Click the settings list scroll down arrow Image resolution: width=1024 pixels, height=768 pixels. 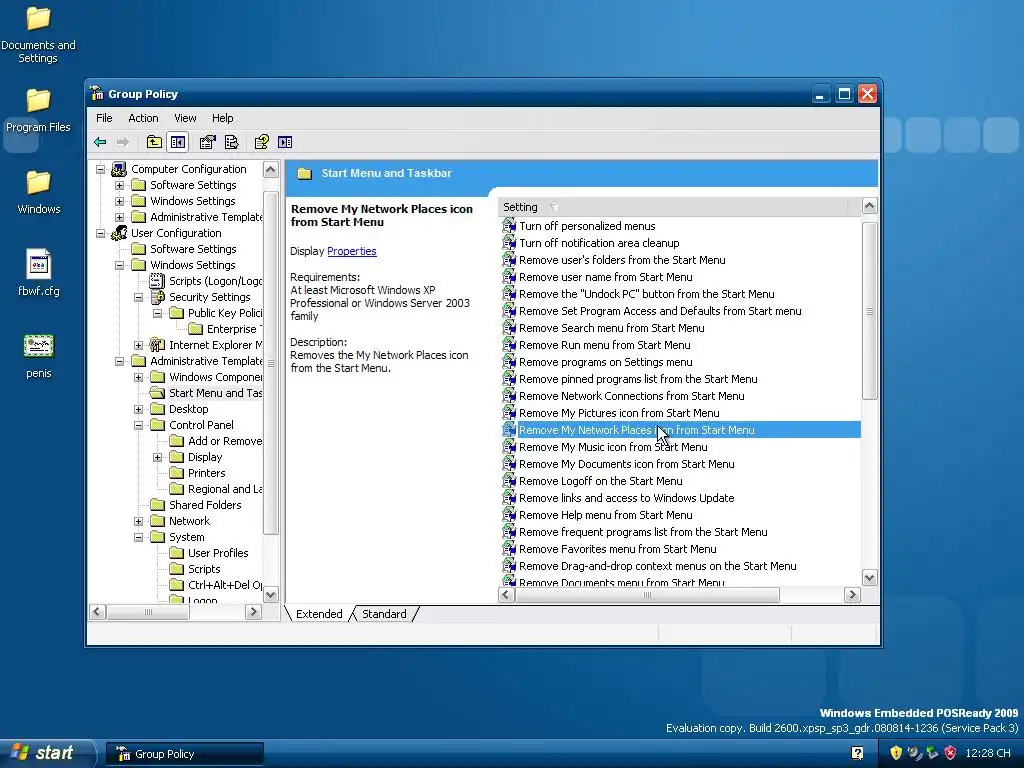pyautogui.click(x=869, y=577)
